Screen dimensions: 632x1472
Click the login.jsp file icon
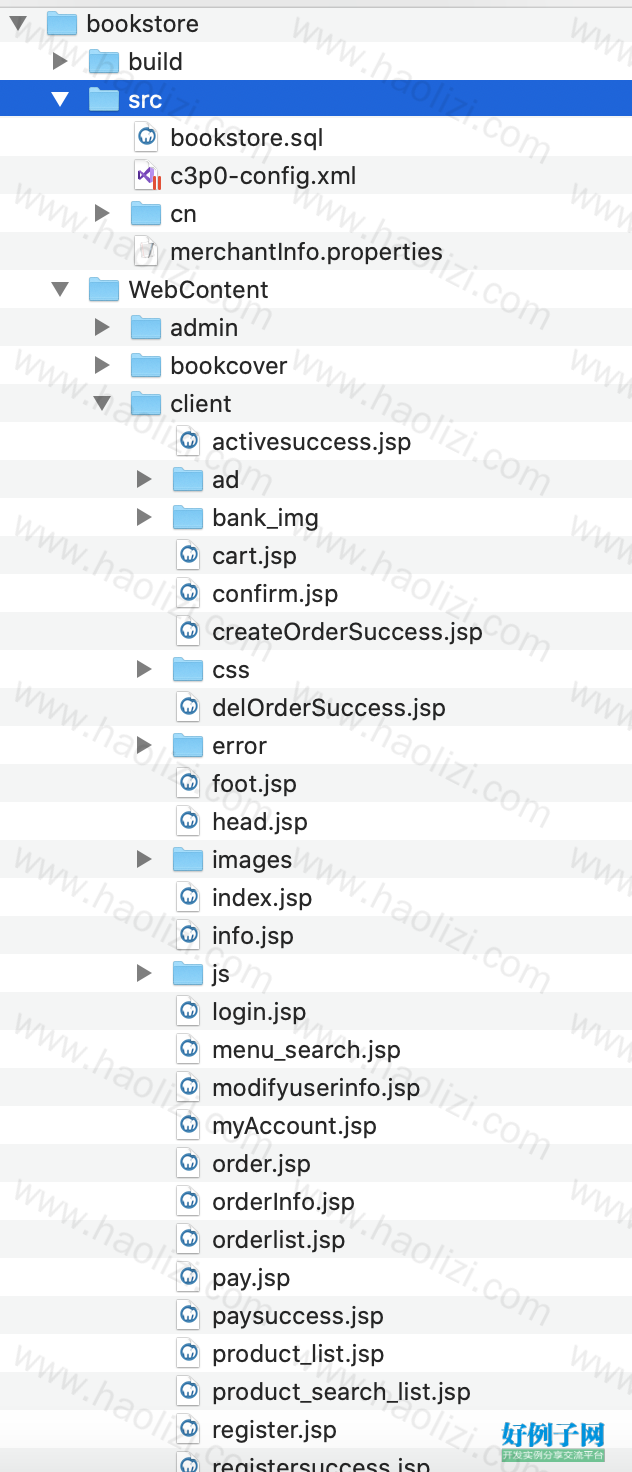pyautogui.click(x=189, y=1012)
